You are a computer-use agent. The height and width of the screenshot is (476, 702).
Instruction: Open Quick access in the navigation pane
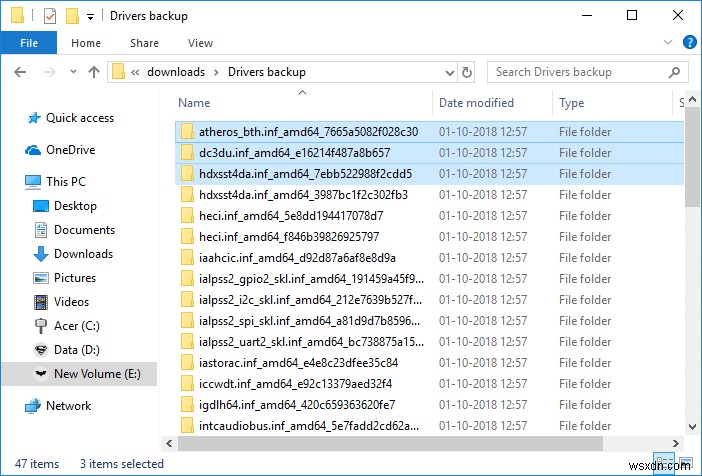pyautogui.click(x=70, y=118)
